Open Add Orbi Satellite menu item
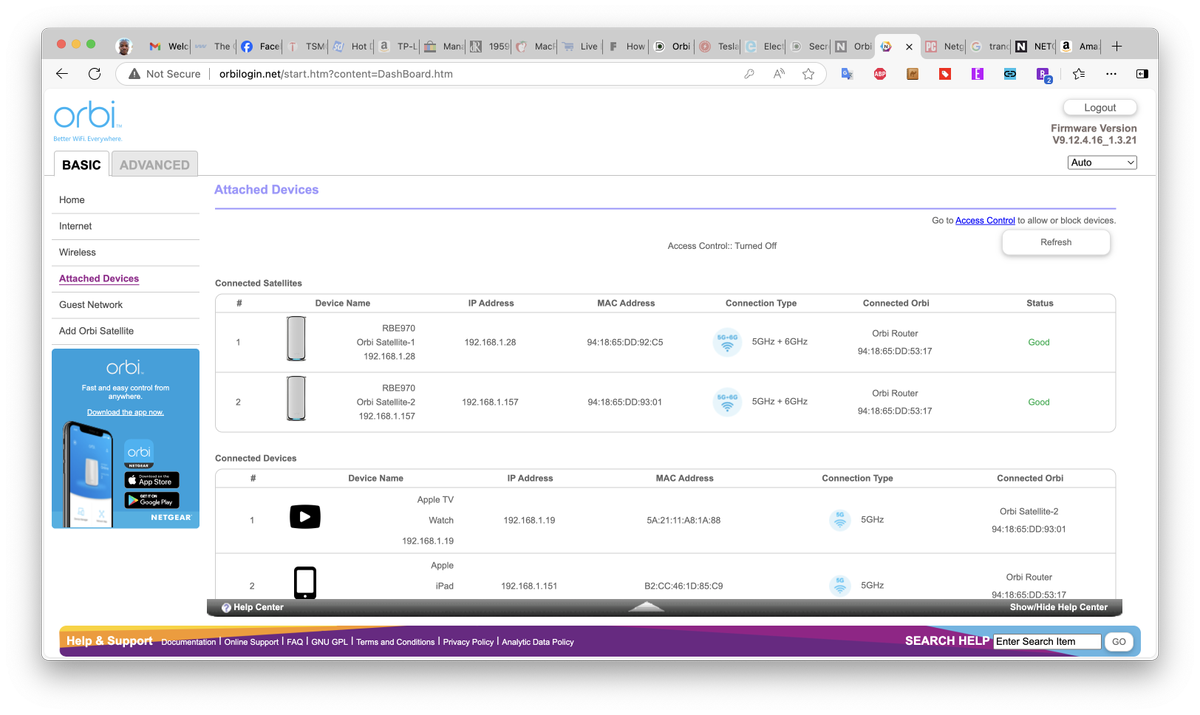The height and width of the screenshot is (715, 1200). point(96,331)
